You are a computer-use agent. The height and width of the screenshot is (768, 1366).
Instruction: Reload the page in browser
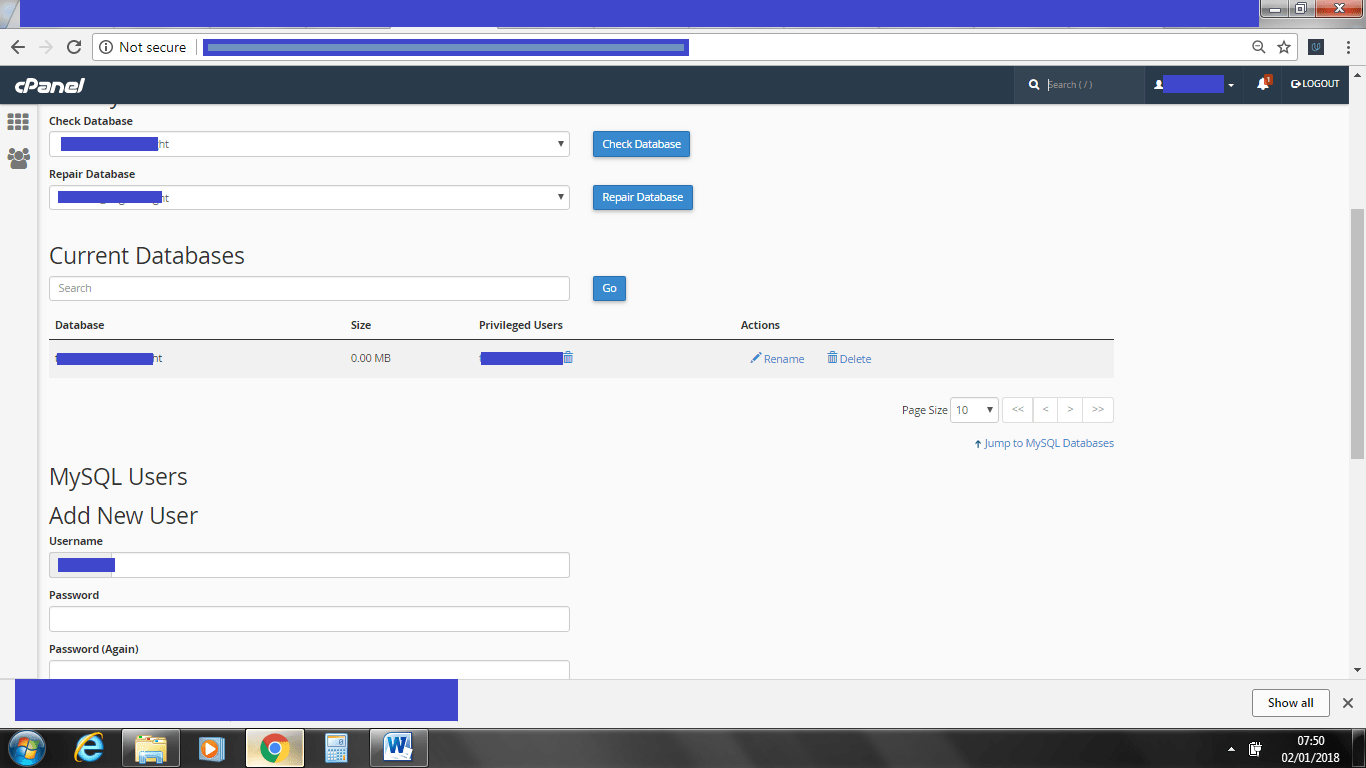pyautogui.click(x=73, y=47)
